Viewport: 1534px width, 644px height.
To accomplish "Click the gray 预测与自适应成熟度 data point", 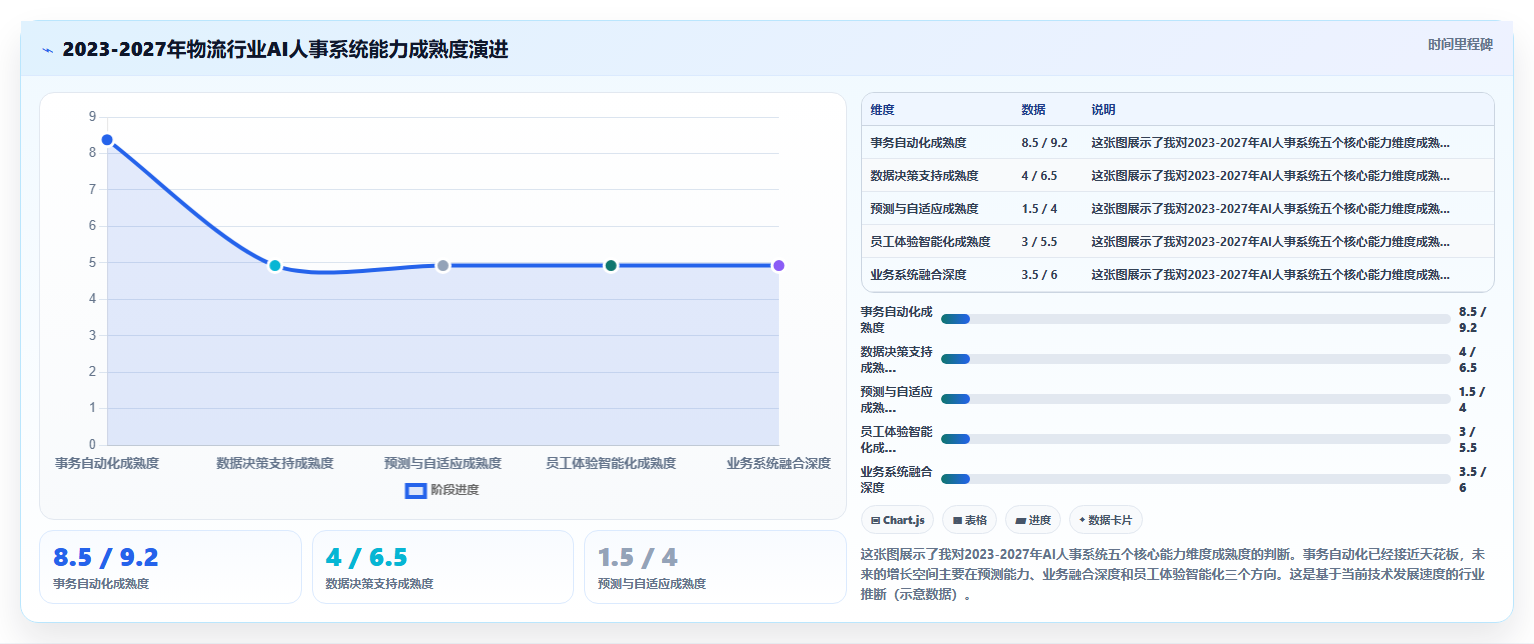I will [443, 265].
